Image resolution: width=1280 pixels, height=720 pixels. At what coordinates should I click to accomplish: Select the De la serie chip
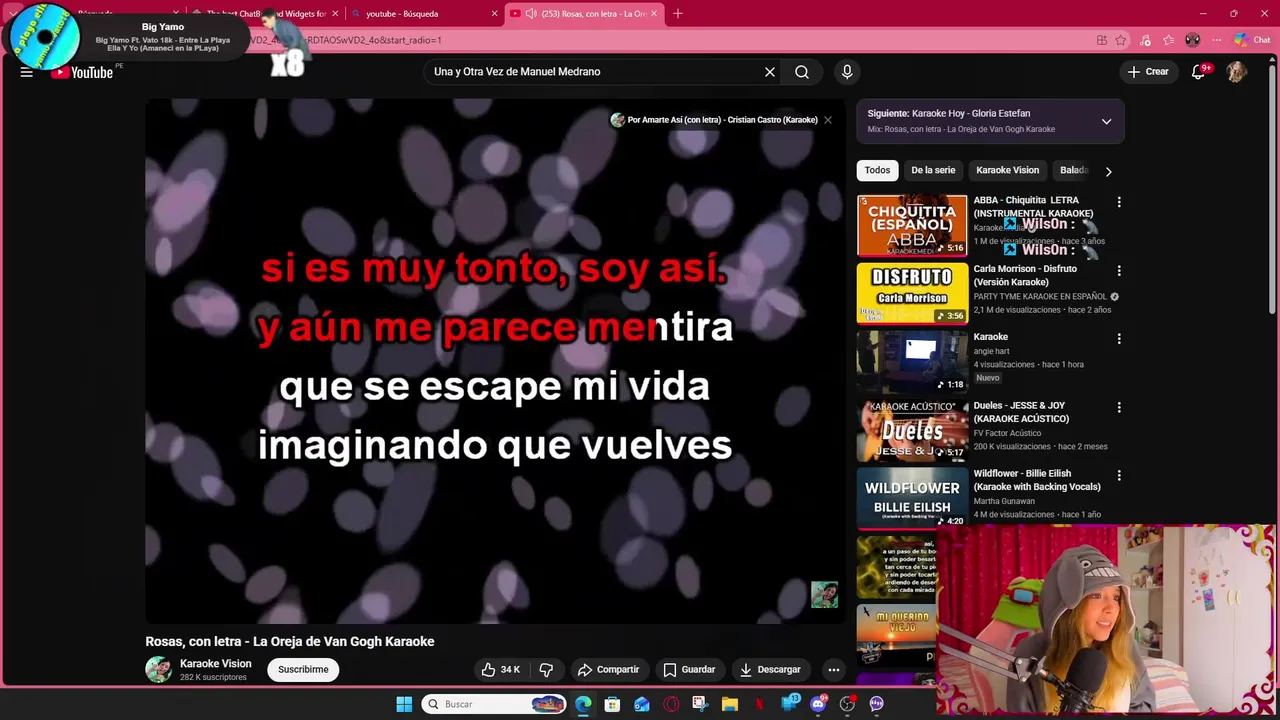pos(933,170)
